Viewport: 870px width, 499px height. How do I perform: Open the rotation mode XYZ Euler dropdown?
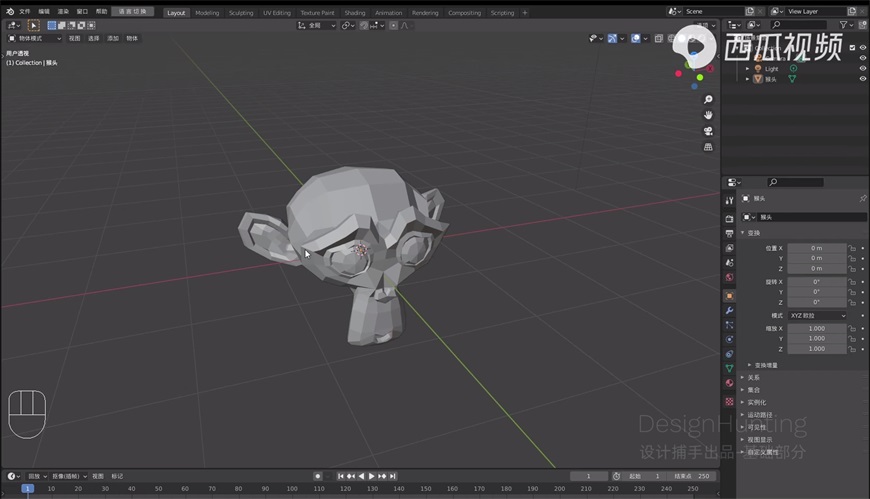(x=818, y=315)
